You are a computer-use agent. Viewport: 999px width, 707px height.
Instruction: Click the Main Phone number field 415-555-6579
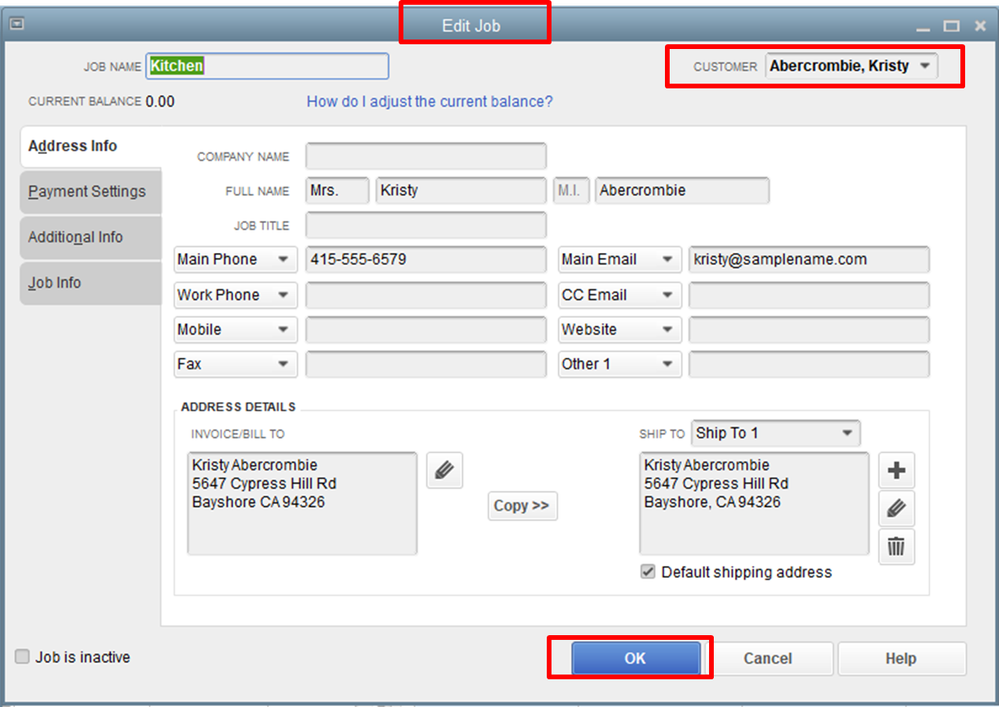click(x=426, y=259)
